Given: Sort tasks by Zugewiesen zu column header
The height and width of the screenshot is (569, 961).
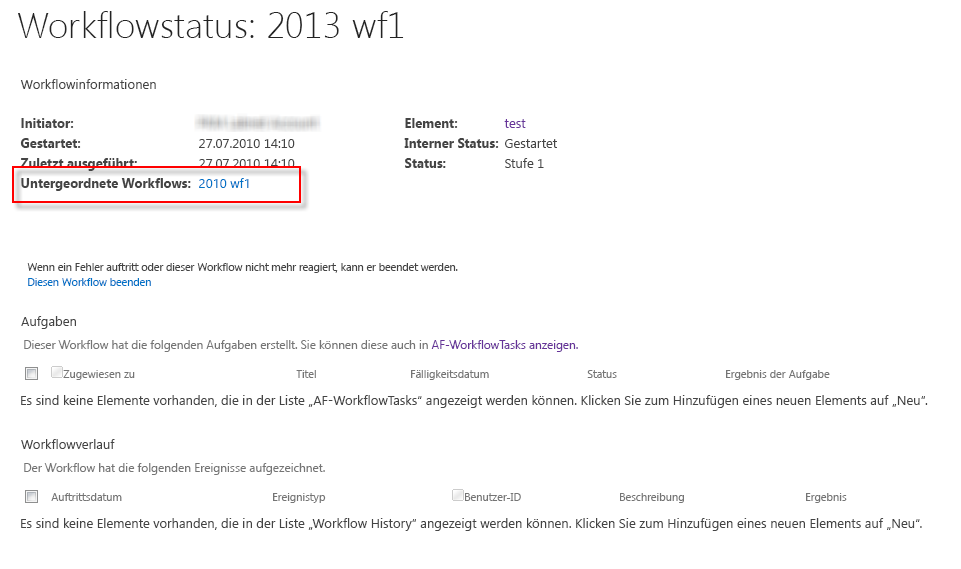Looking at the screenshot, I should [99, 374].
